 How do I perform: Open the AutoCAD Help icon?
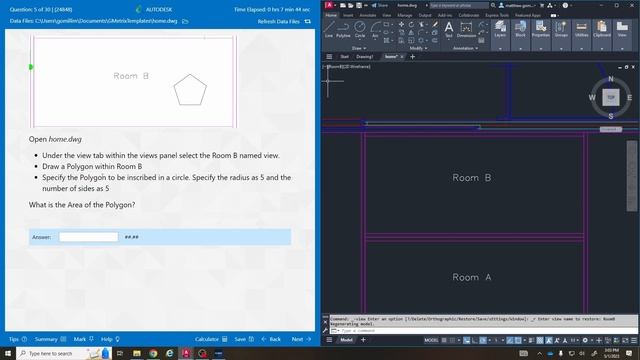[565, 5]
